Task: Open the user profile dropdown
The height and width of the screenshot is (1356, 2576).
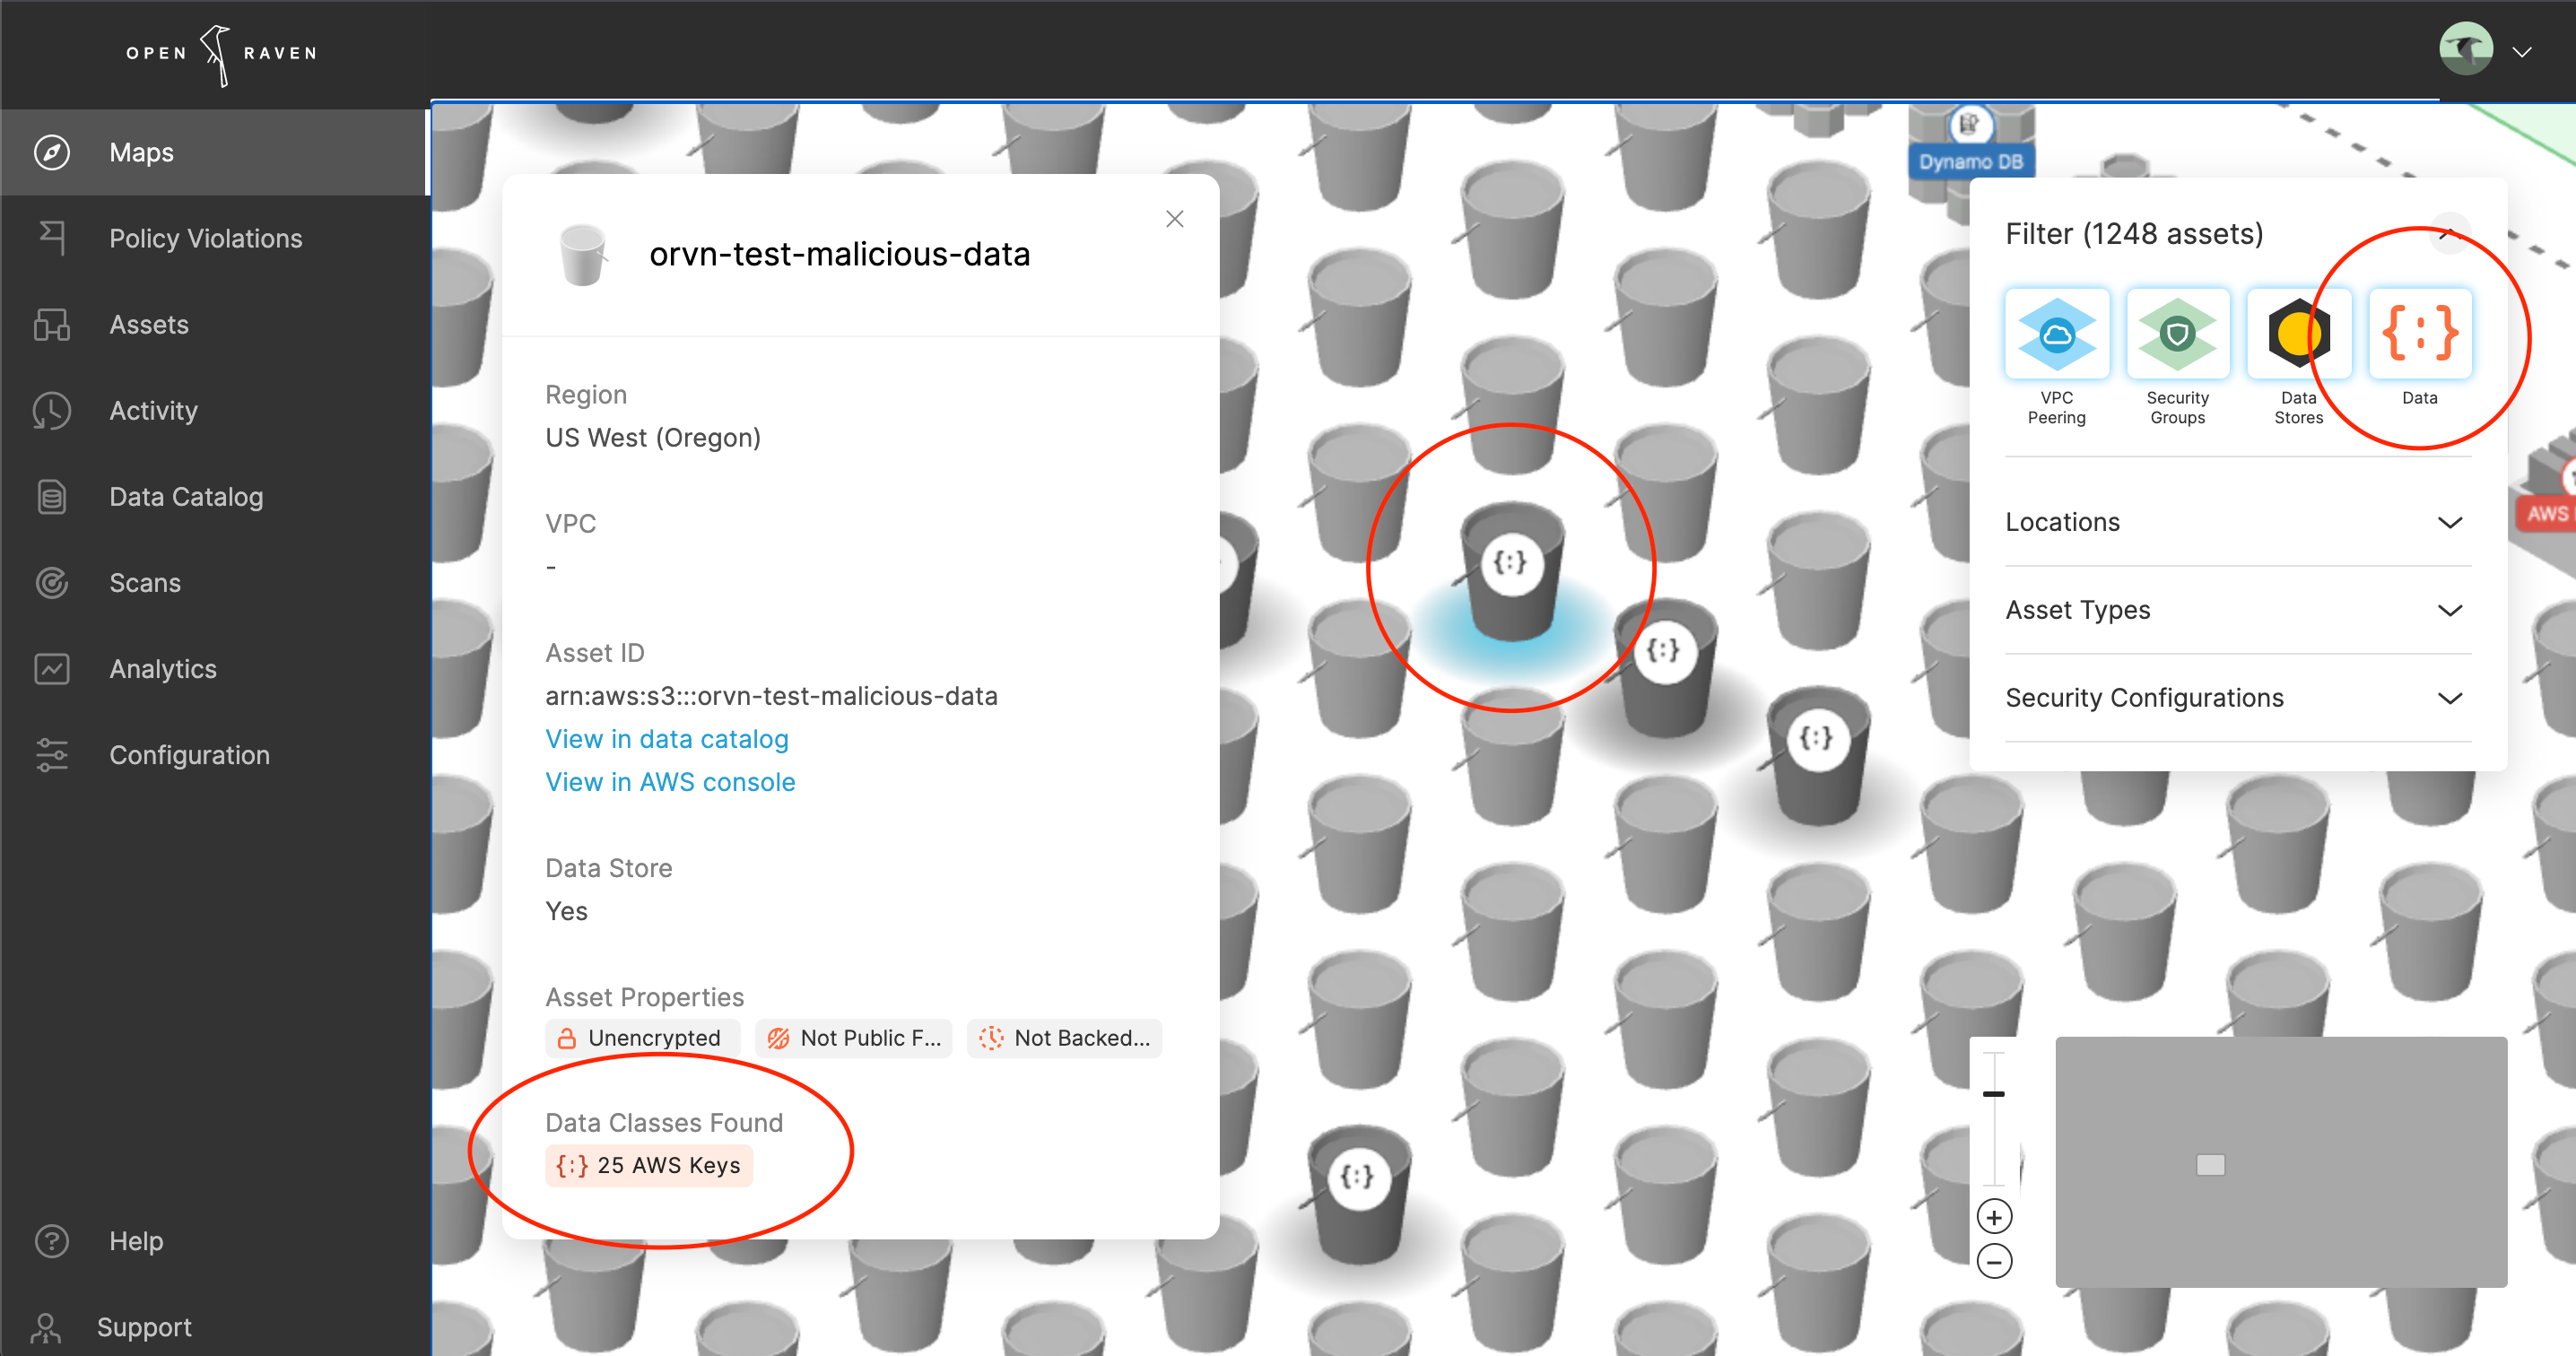Action: pos(2521,52)
